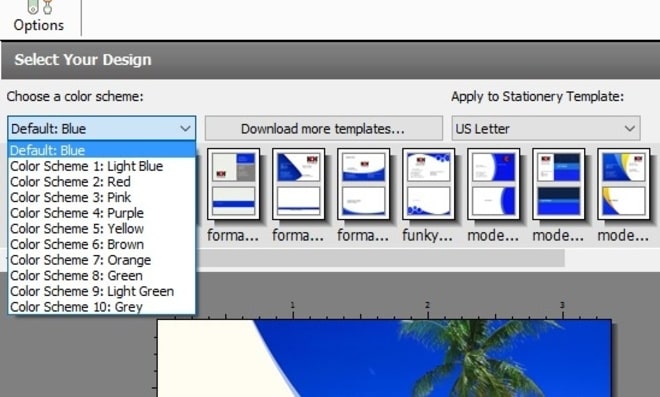Select Default: Blue in the list
The image size is (660, 397).
[x=101, y=150]
